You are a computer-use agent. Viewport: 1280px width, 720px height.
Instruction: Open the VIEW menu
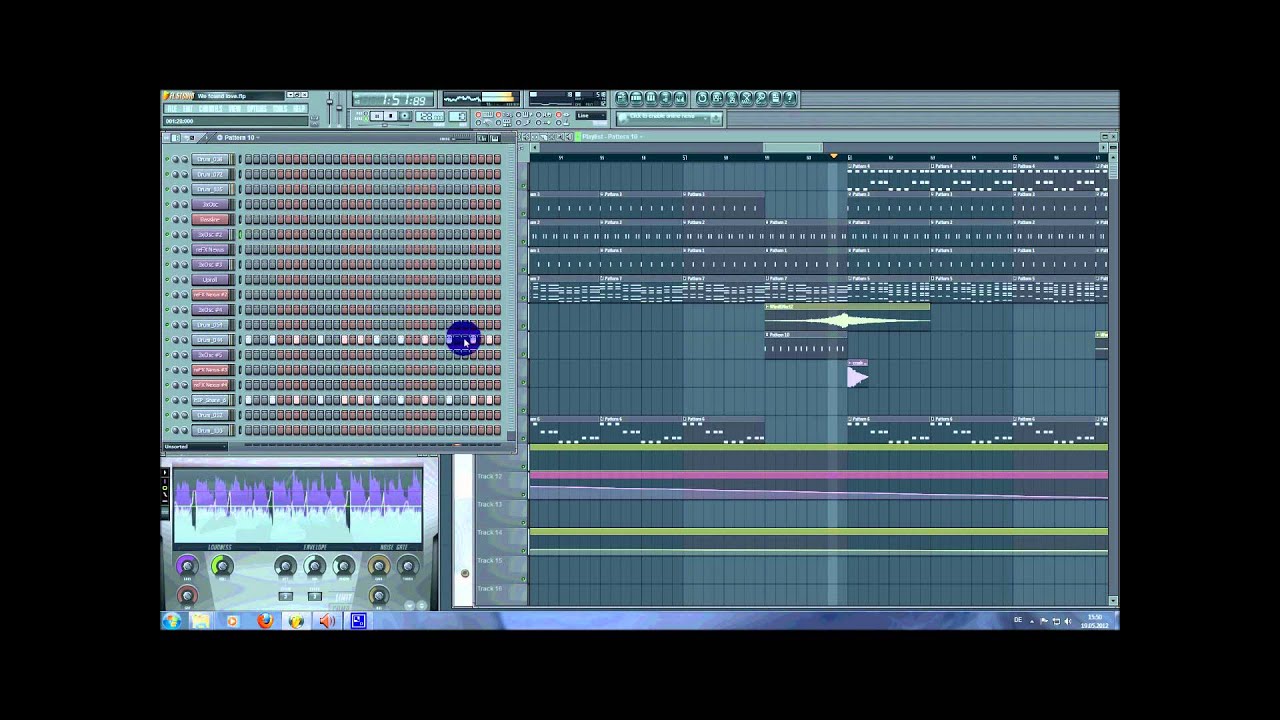click(234, 108)
